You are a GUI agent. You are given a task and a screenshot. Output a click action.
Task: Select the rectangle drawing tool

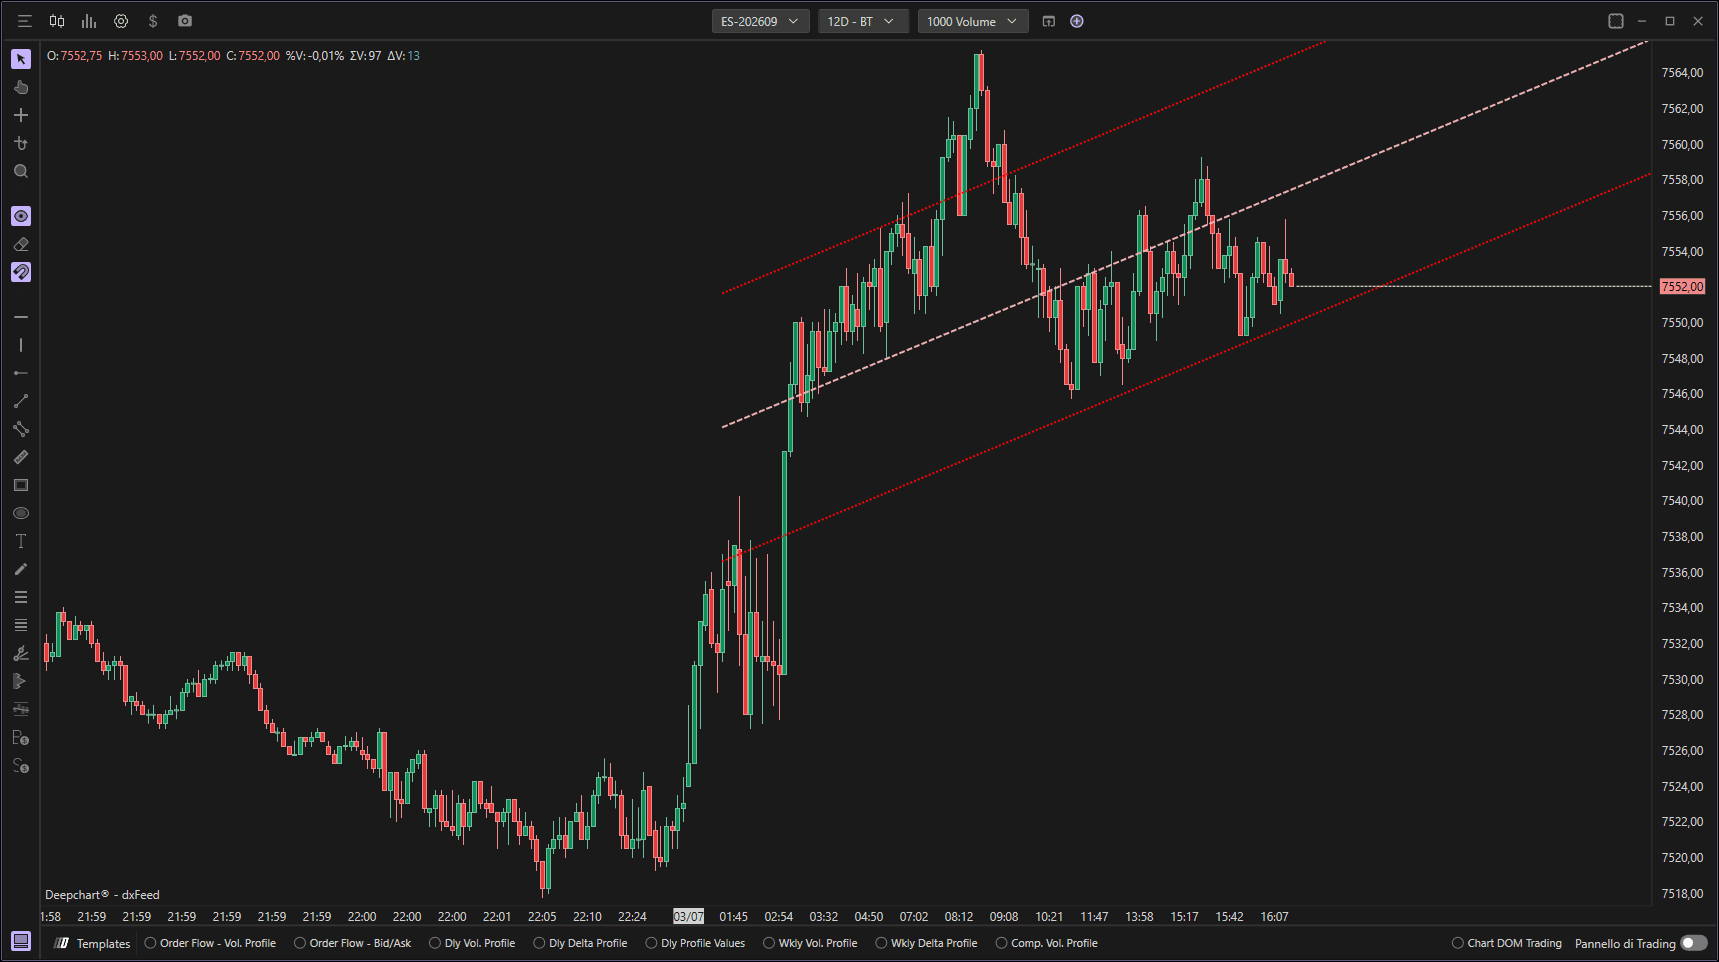point(21,485)
